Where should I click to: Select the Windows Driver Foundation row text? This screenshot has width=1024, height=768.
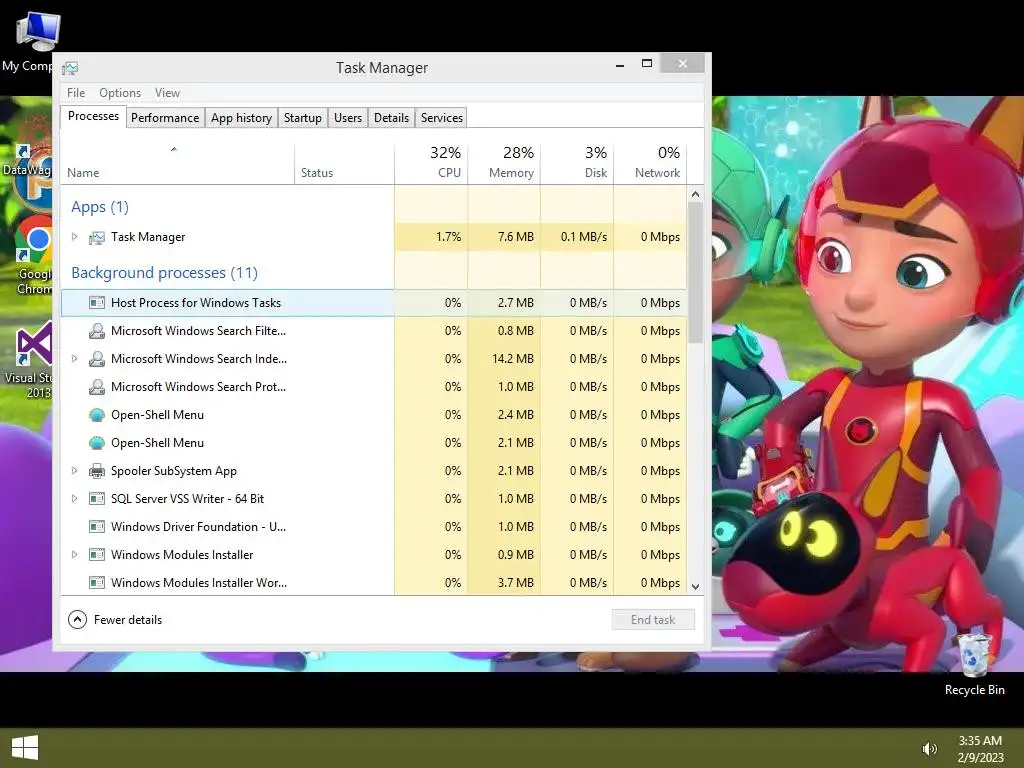199,527
